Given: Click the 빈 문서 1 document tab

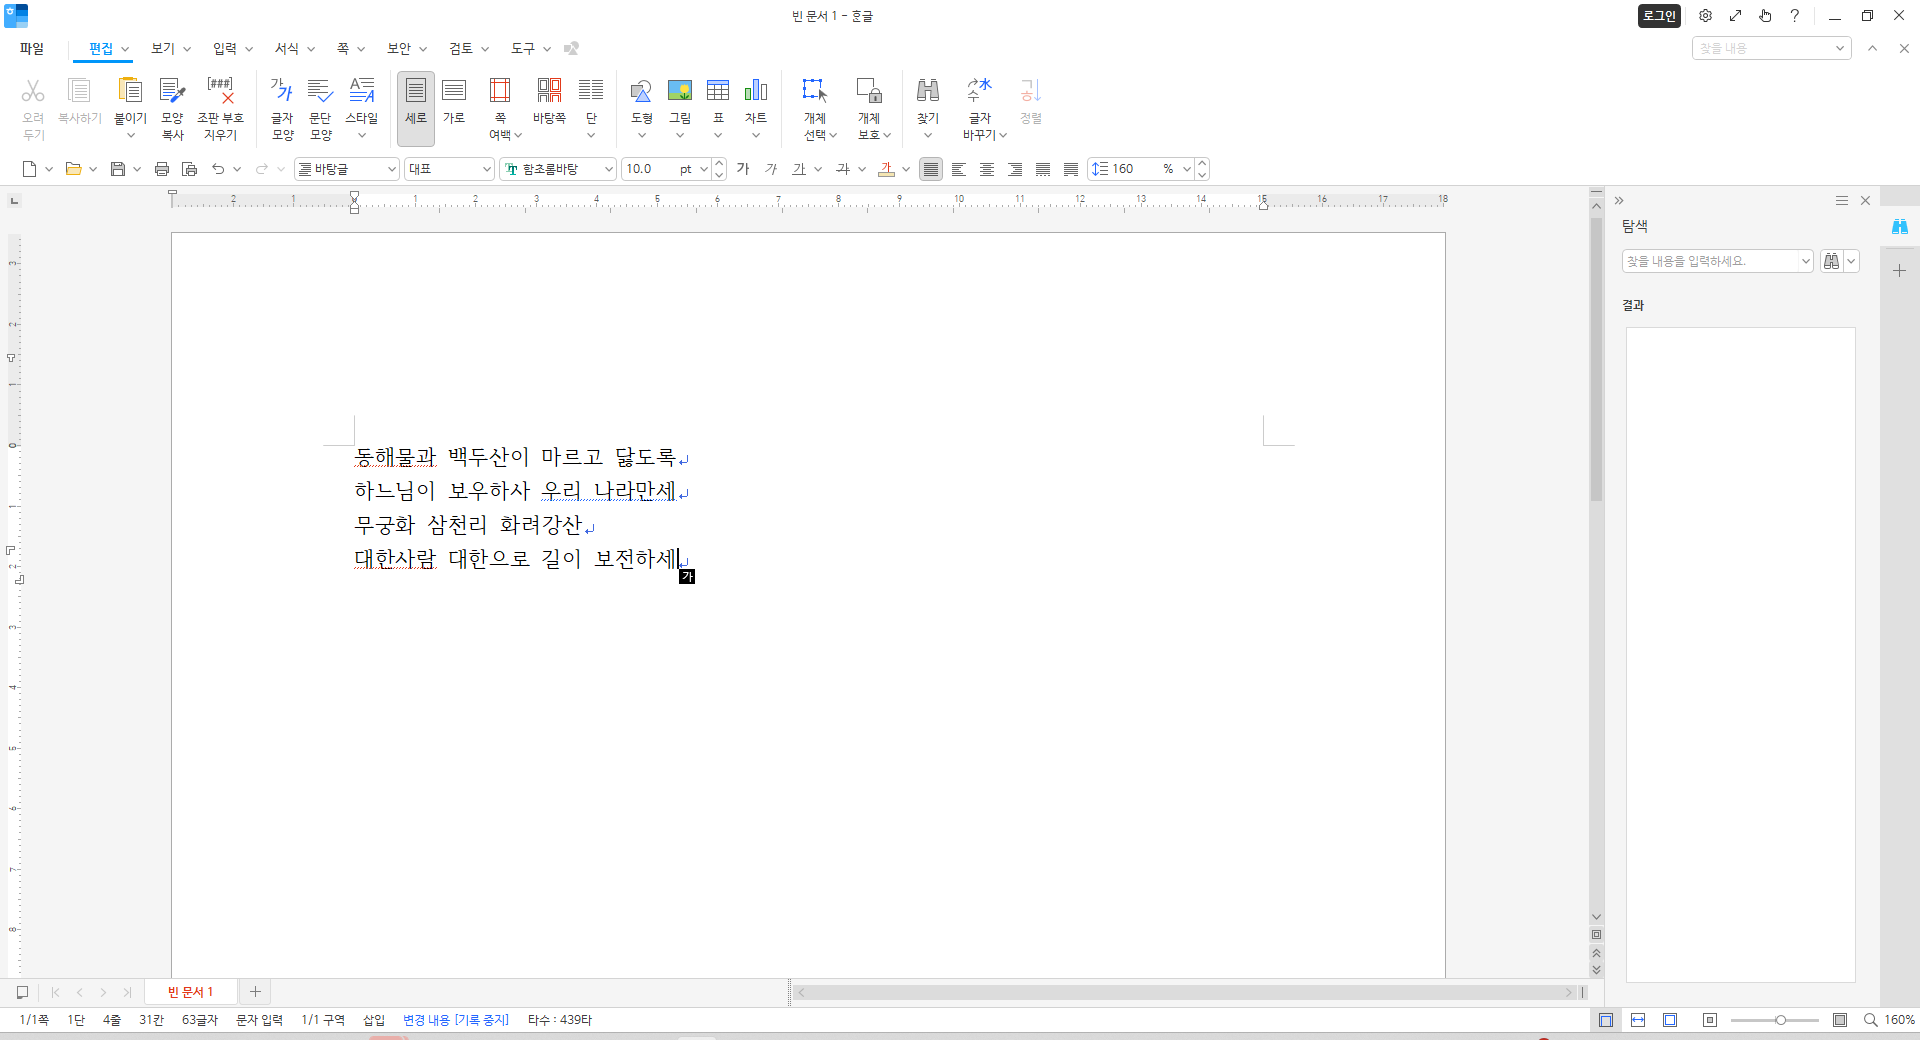Looking at the screenshot, I should (191, 992).
